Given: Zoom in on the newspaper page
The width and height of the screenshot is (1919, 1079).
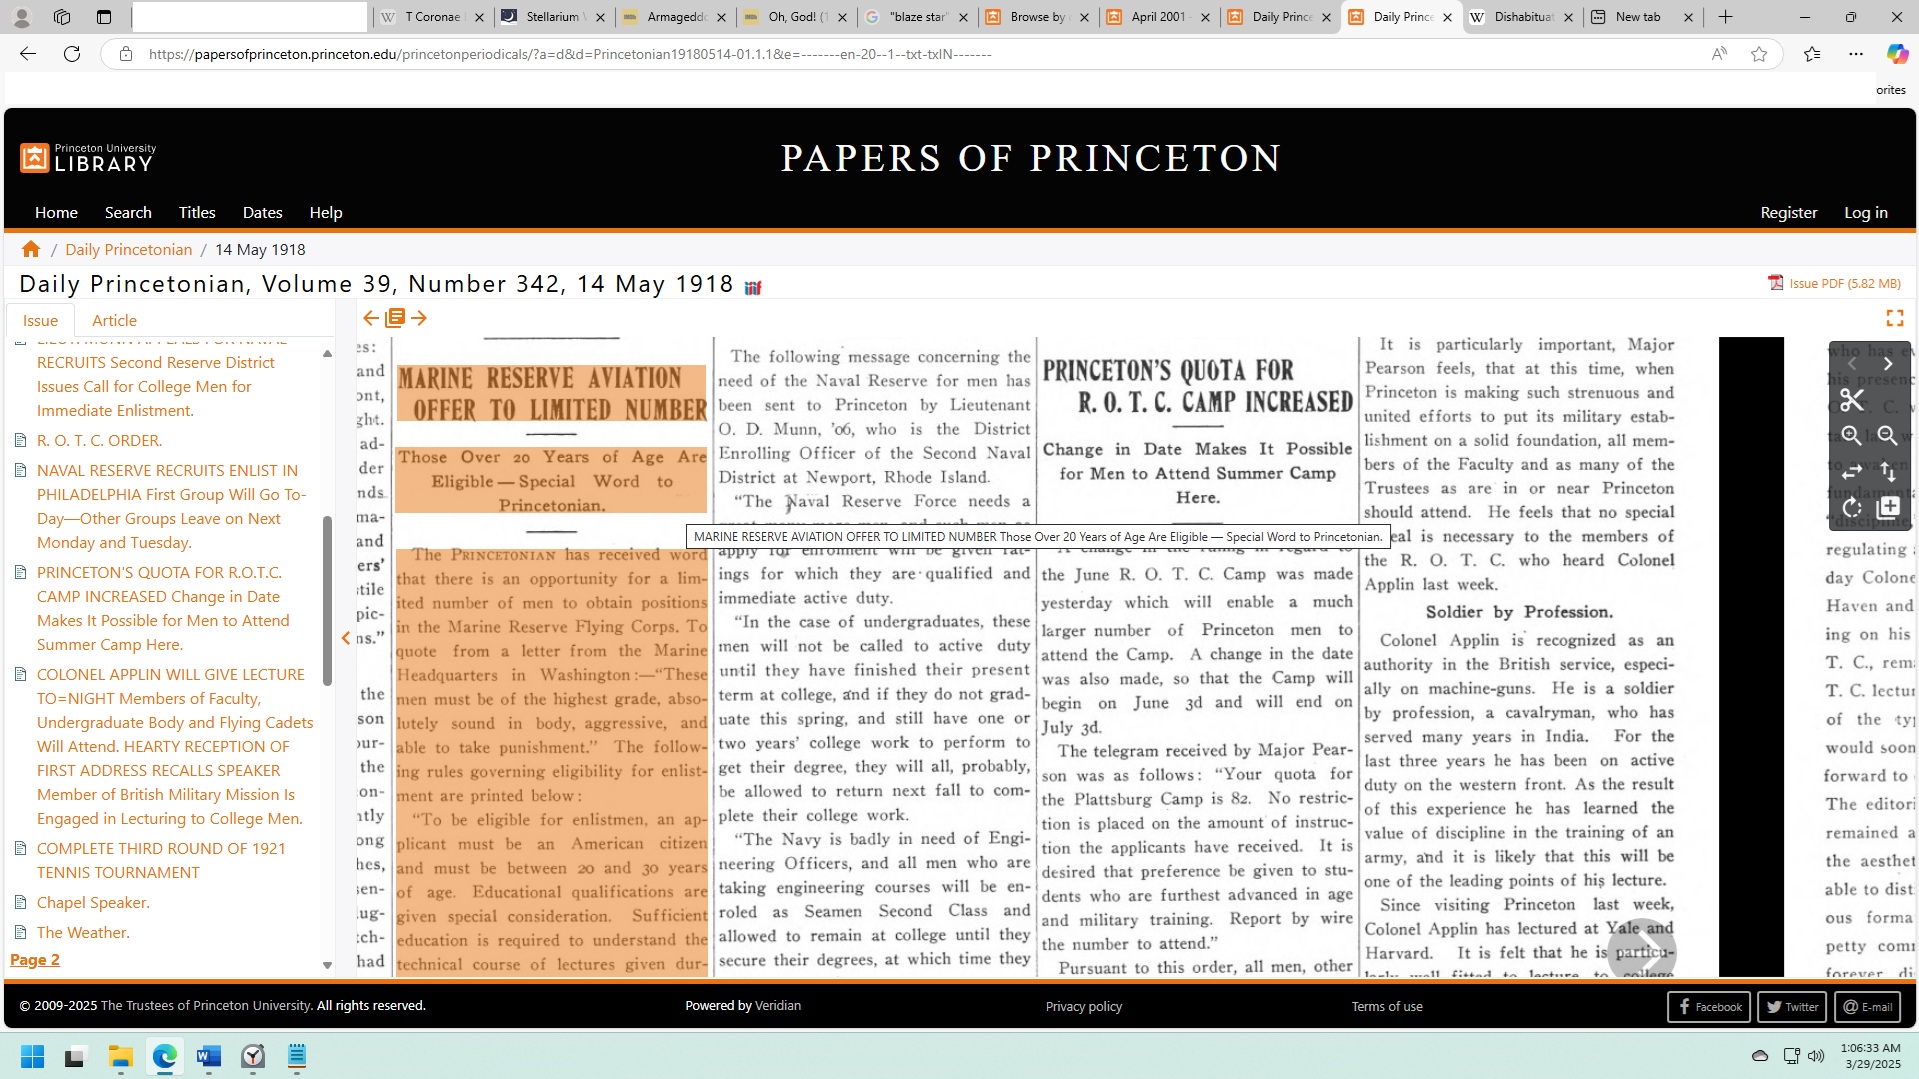Looking at the screenshot, I should pos(1851,436).
